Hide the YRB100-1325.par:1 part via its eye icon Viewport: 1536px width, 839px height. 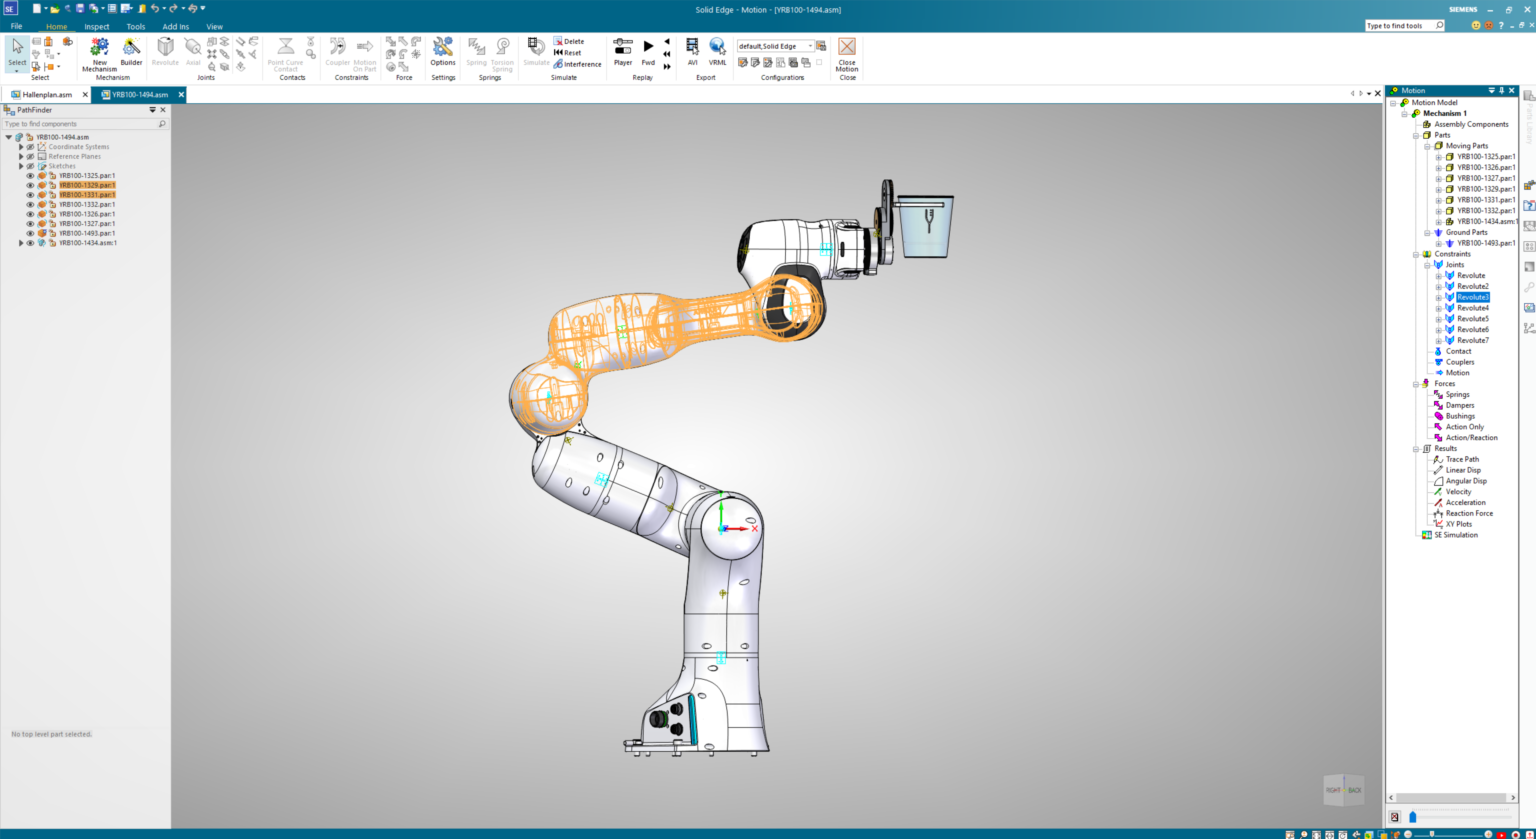pos(30,175)
